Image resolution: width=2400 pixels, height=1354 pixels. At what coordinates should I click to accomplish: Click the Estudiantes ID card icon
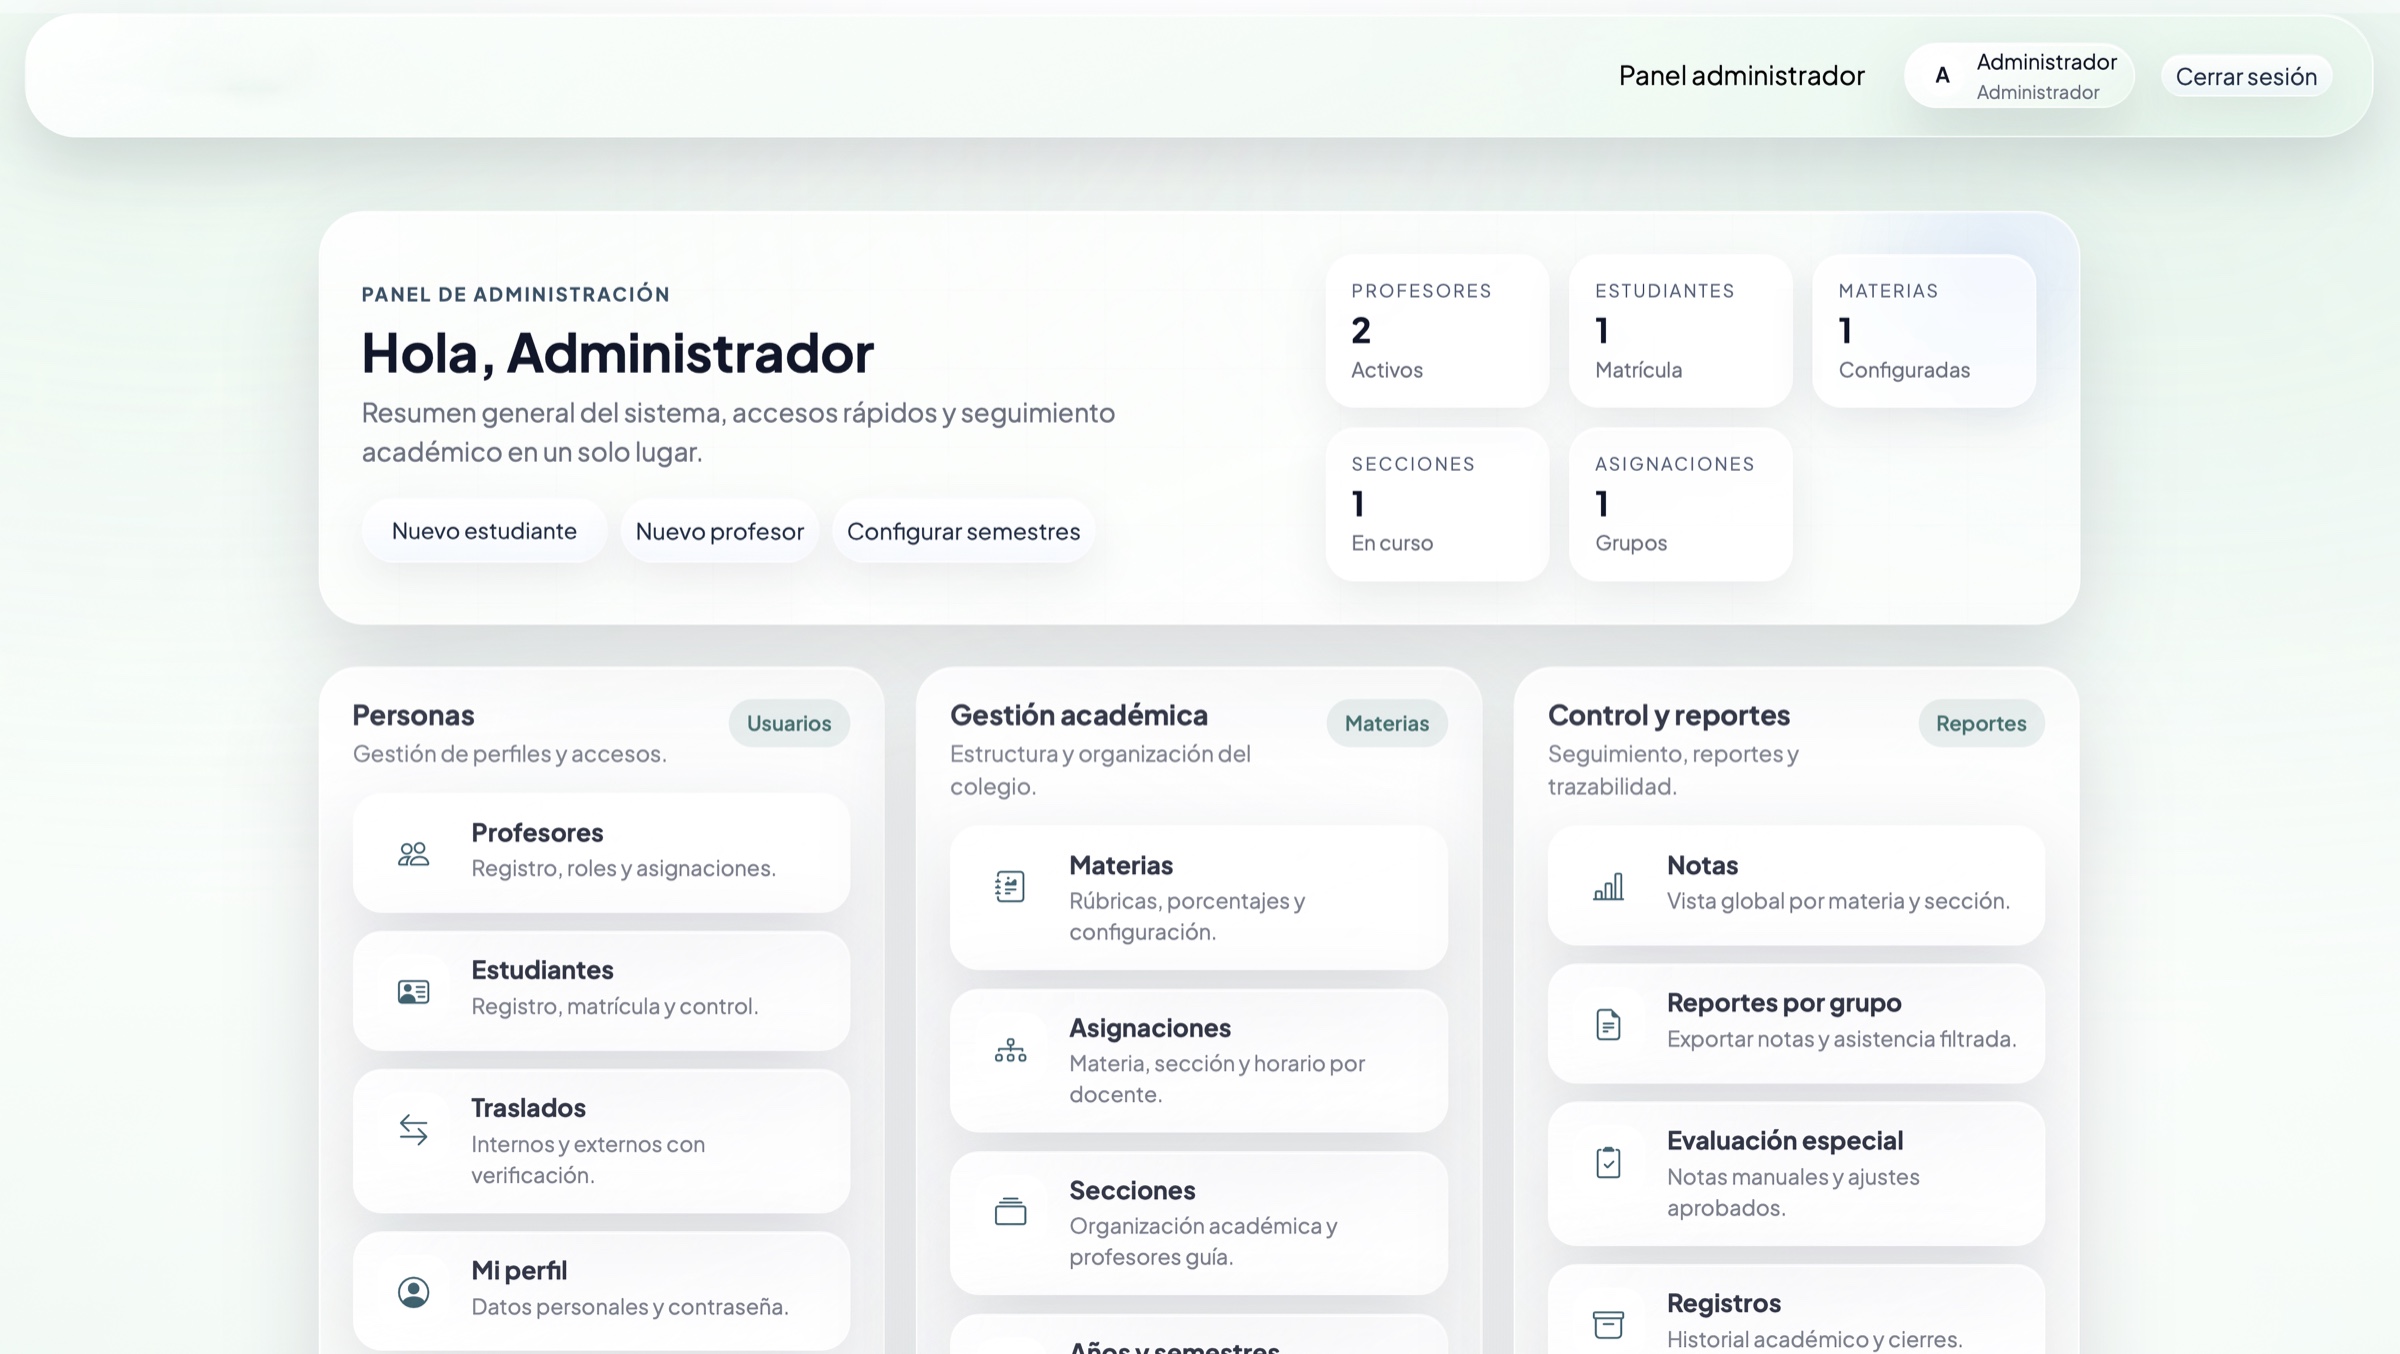click(x=412, y=991)
